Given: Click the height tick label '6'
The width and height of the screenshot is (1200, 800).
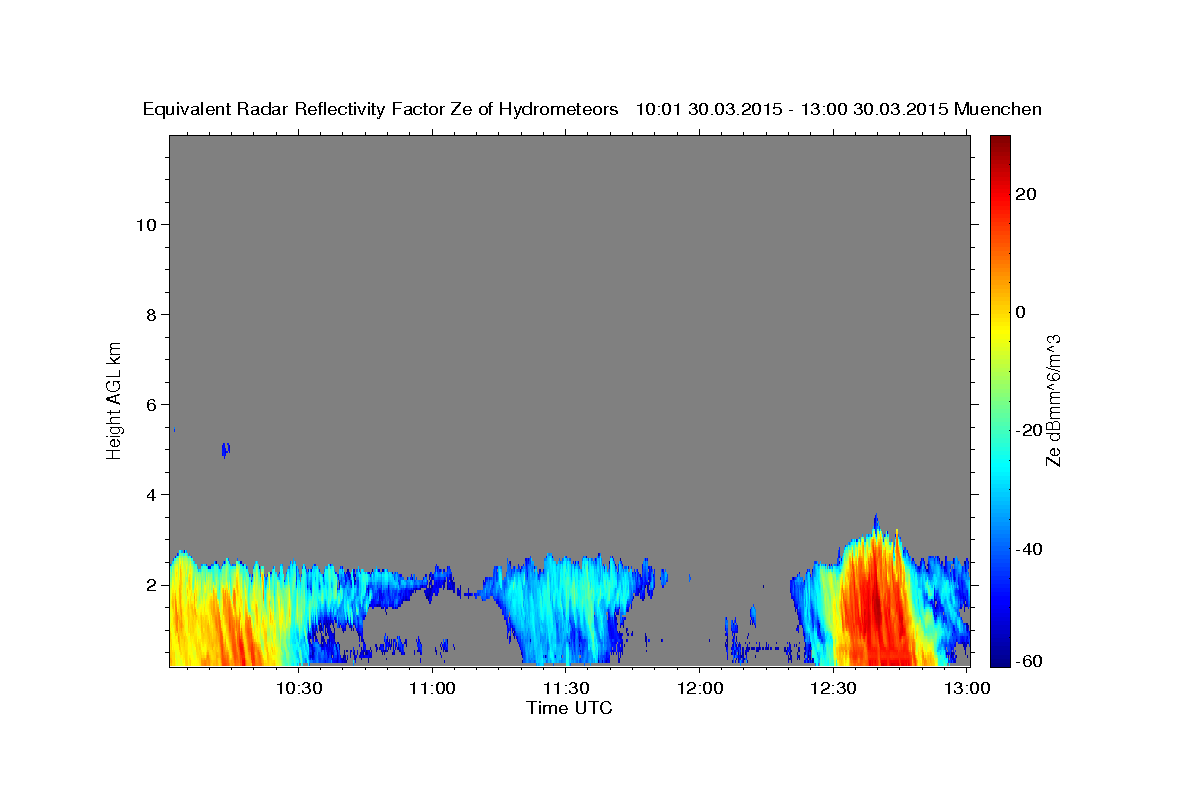Looking at the screenshot, I should (152, 405).
